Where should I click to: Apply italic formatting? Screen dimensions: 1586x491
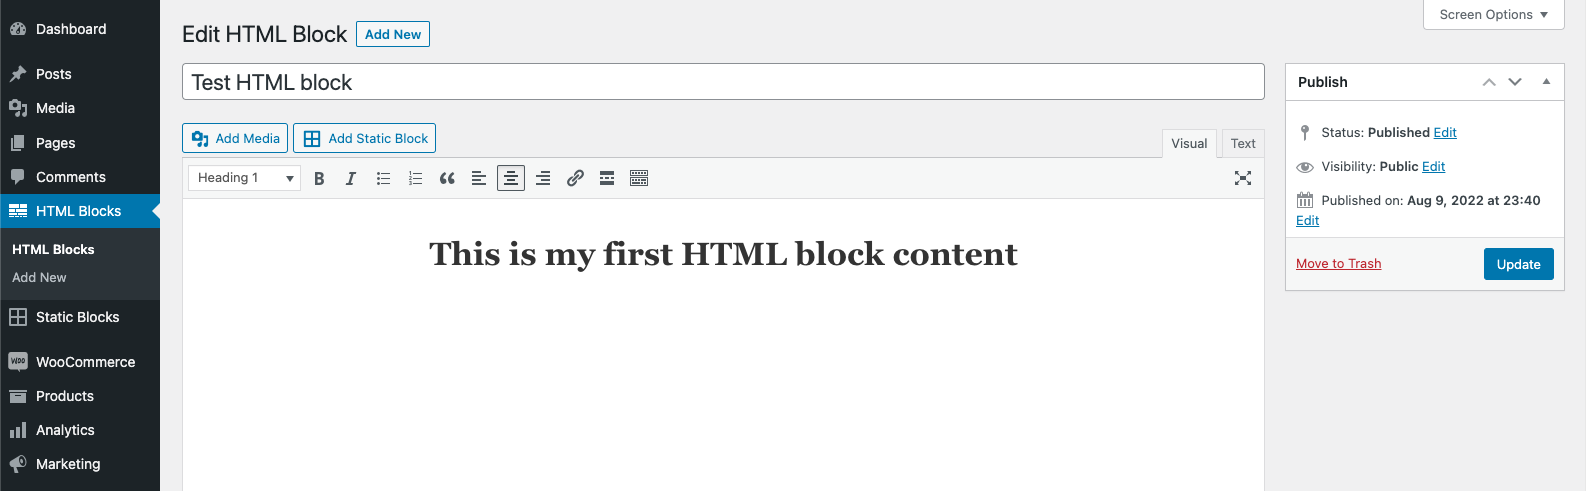[351, 178]
